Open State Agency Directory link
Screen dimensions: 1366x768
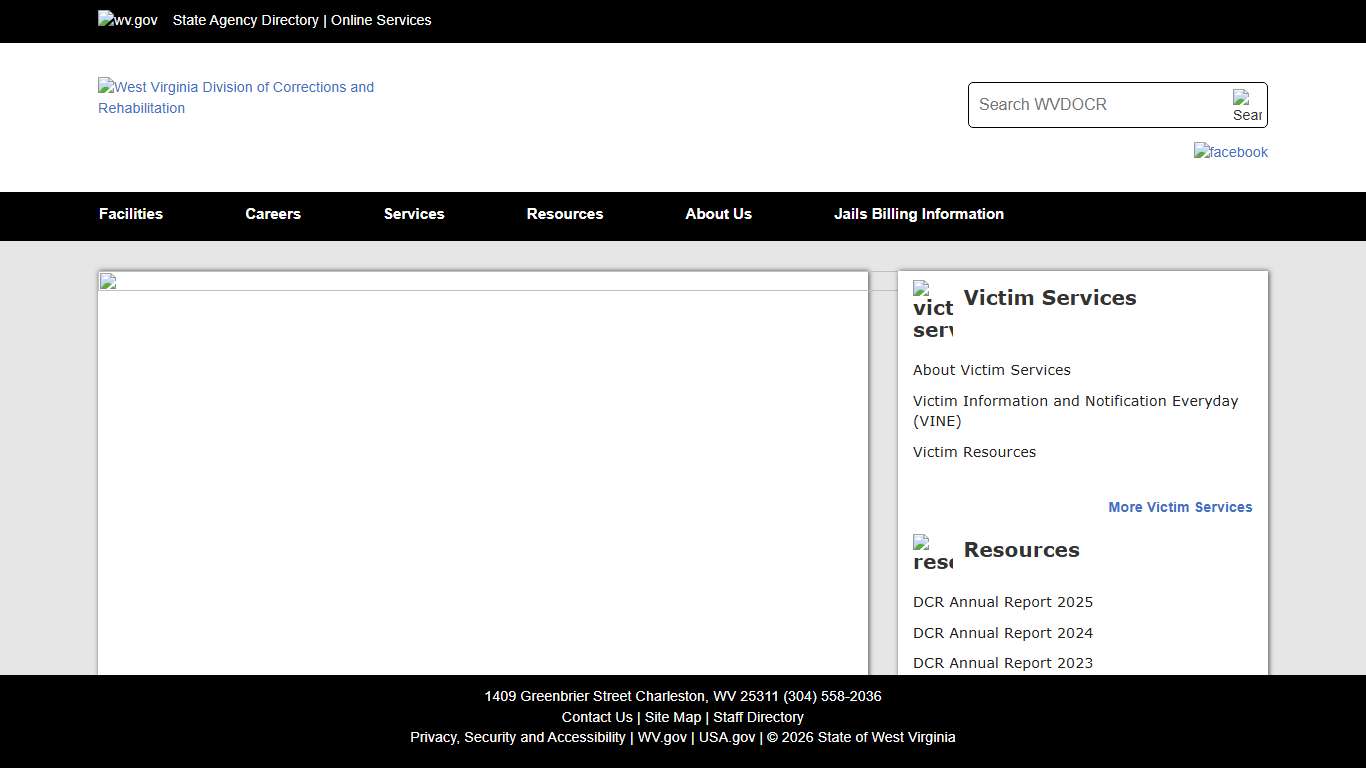[x=245, y=20]
